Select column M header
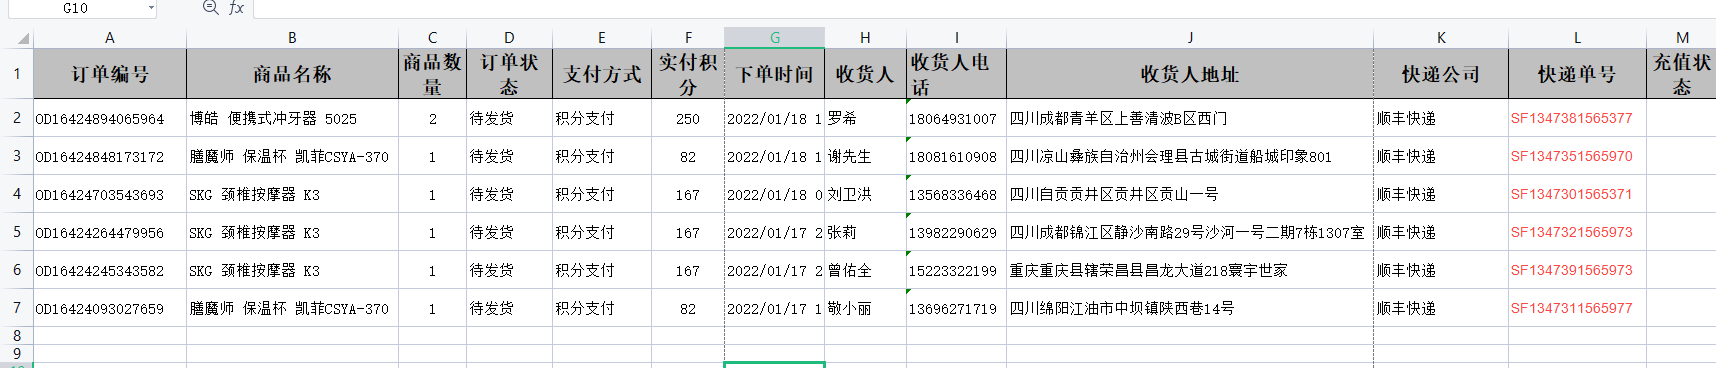The width and height of the screenshot is (1716, 368). pyautogui.click(x=1682, y=38)
